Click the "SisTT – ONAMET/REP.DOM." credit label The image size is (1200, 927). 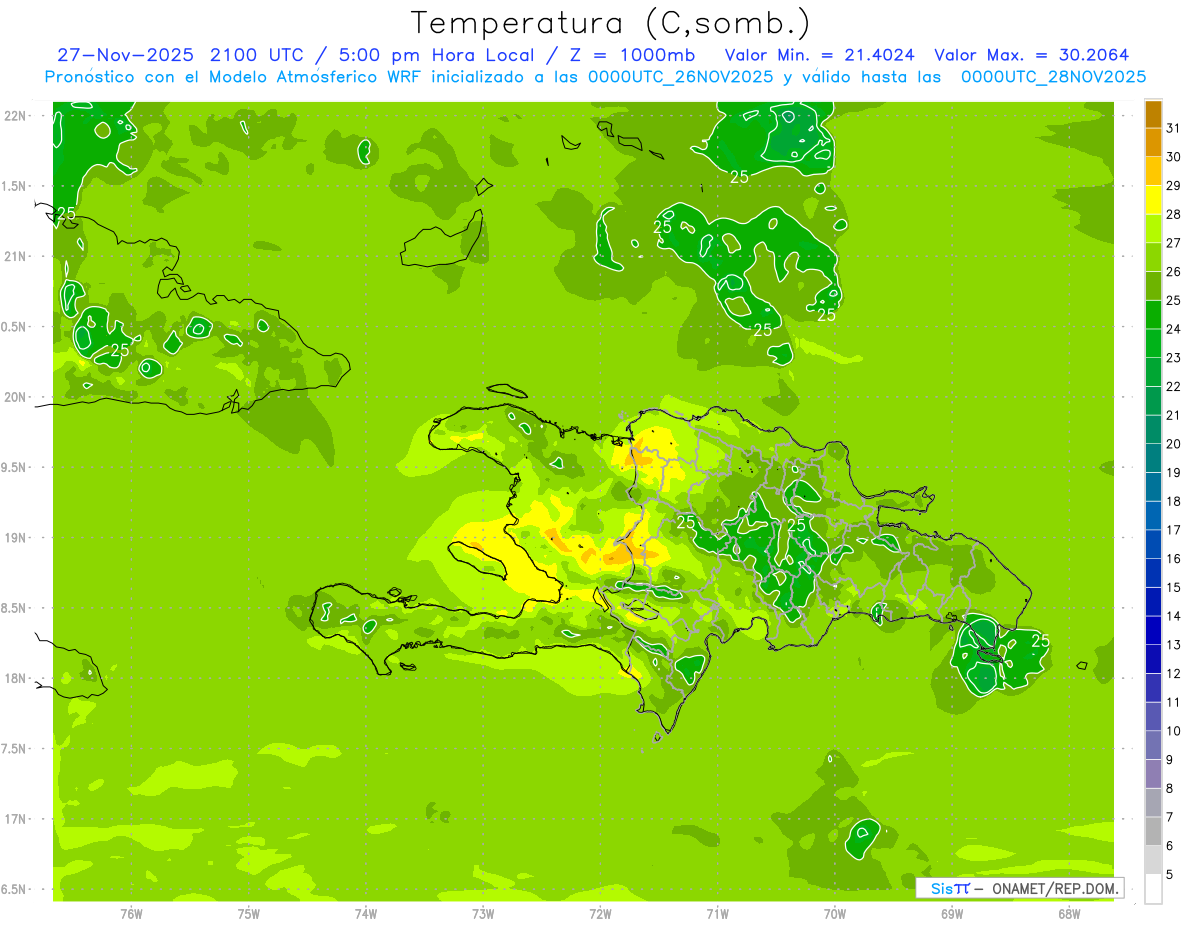coord(1019,888)
